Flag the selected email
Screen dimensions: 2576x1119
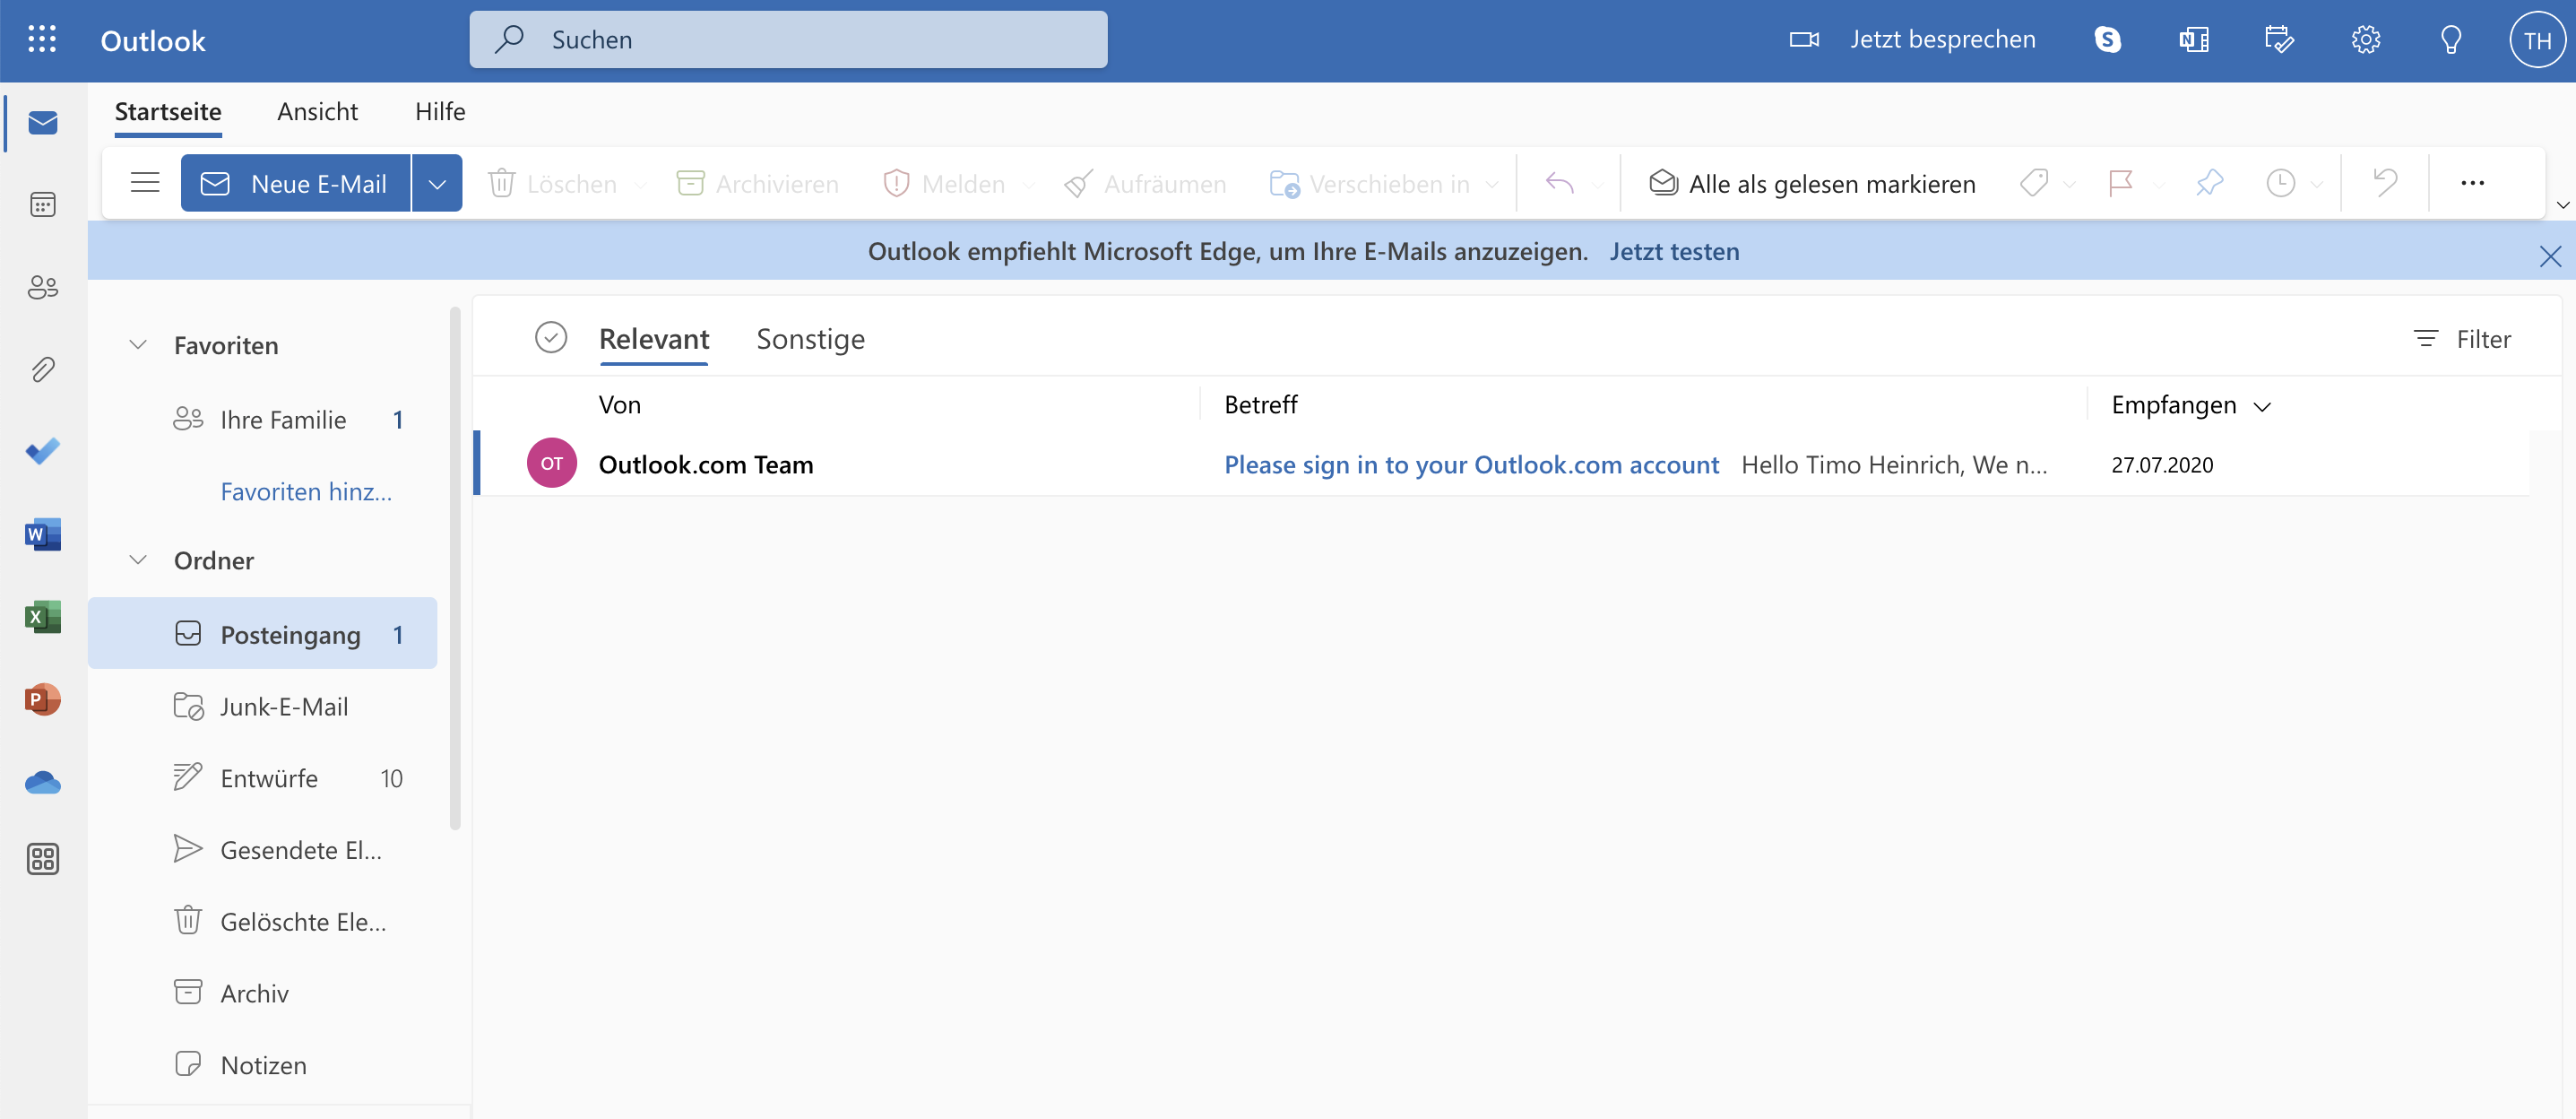click(2120, 183)
